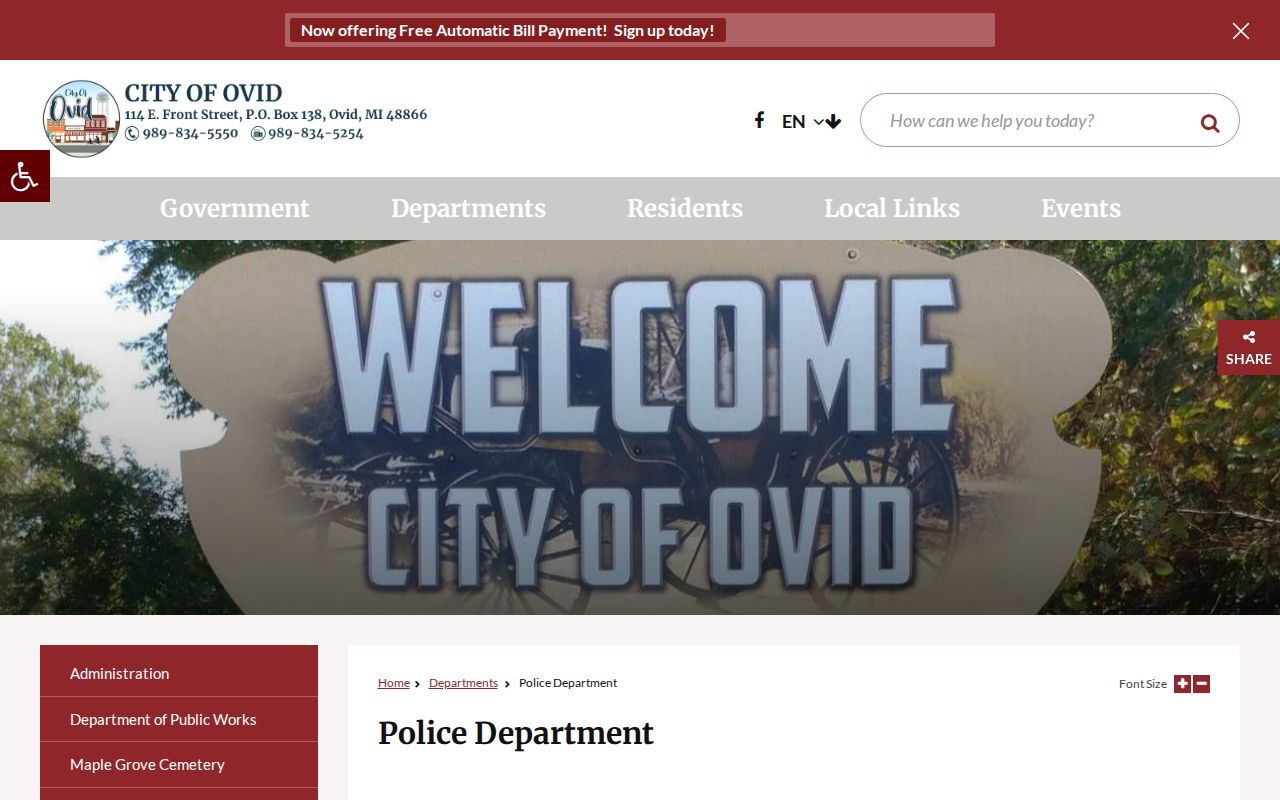The width and height of the screenshot is (1280, 800).
Task: Visit the city's Facebook page icon
Action: [x=759, y=120]
